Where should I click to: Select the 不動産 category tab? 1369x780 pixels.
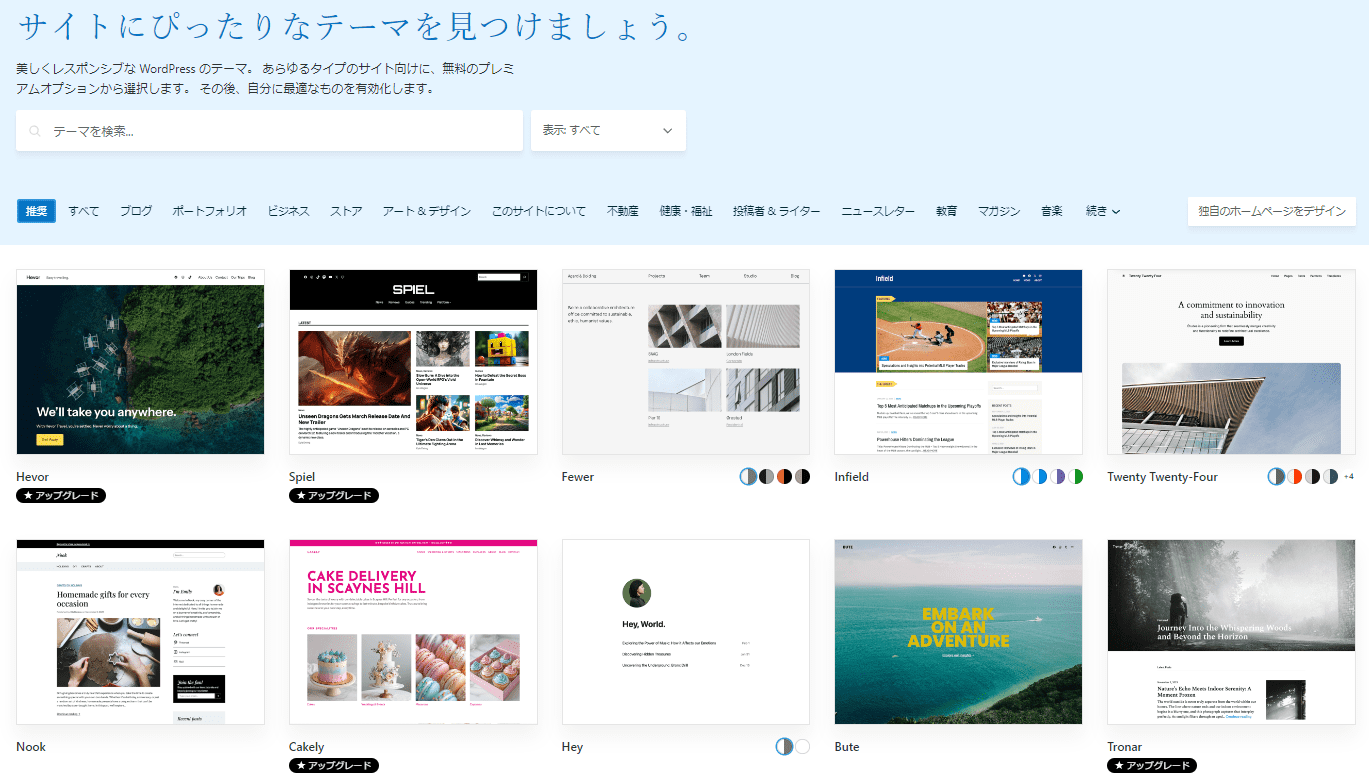click(x=623, y=211)
